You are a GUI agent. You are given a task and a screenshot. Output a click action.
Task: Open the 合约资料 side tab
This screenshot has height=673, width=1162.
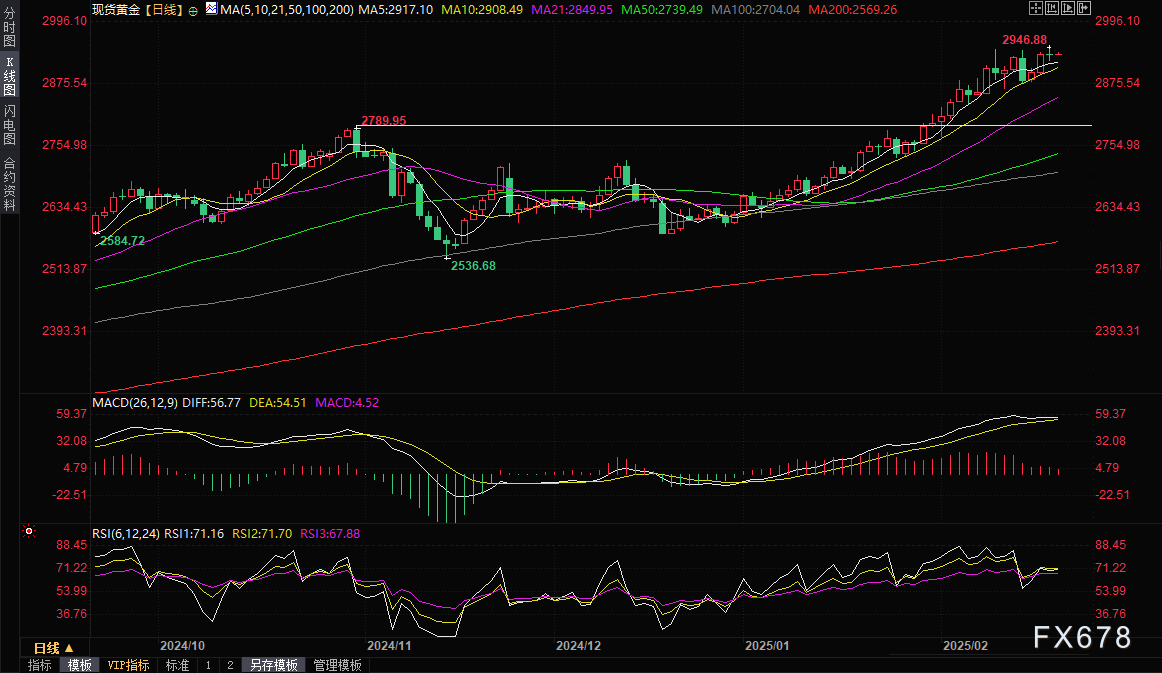point(9,183)
